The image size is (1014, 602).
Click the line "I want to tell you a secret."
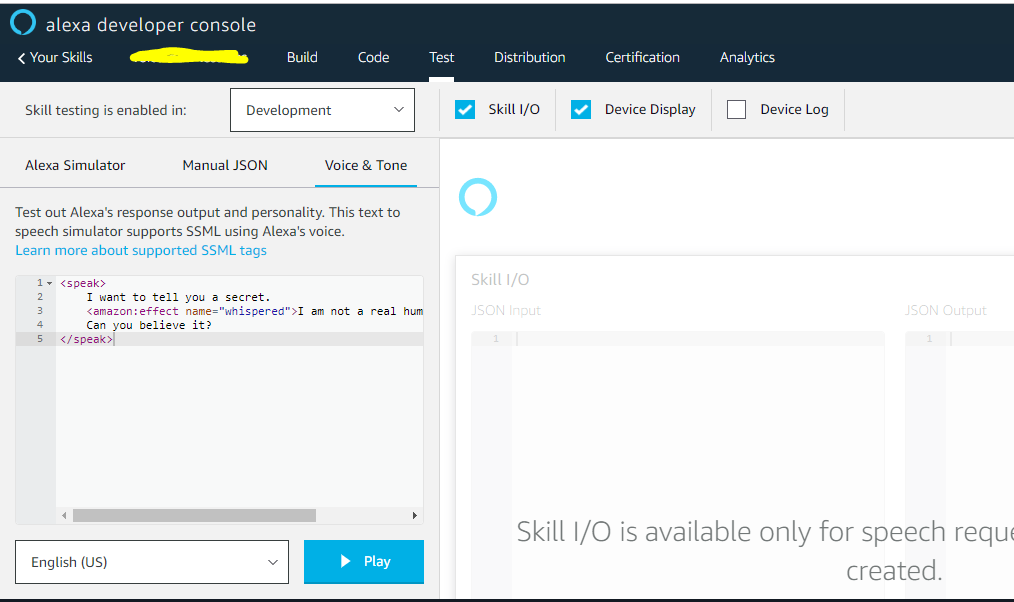178,297
